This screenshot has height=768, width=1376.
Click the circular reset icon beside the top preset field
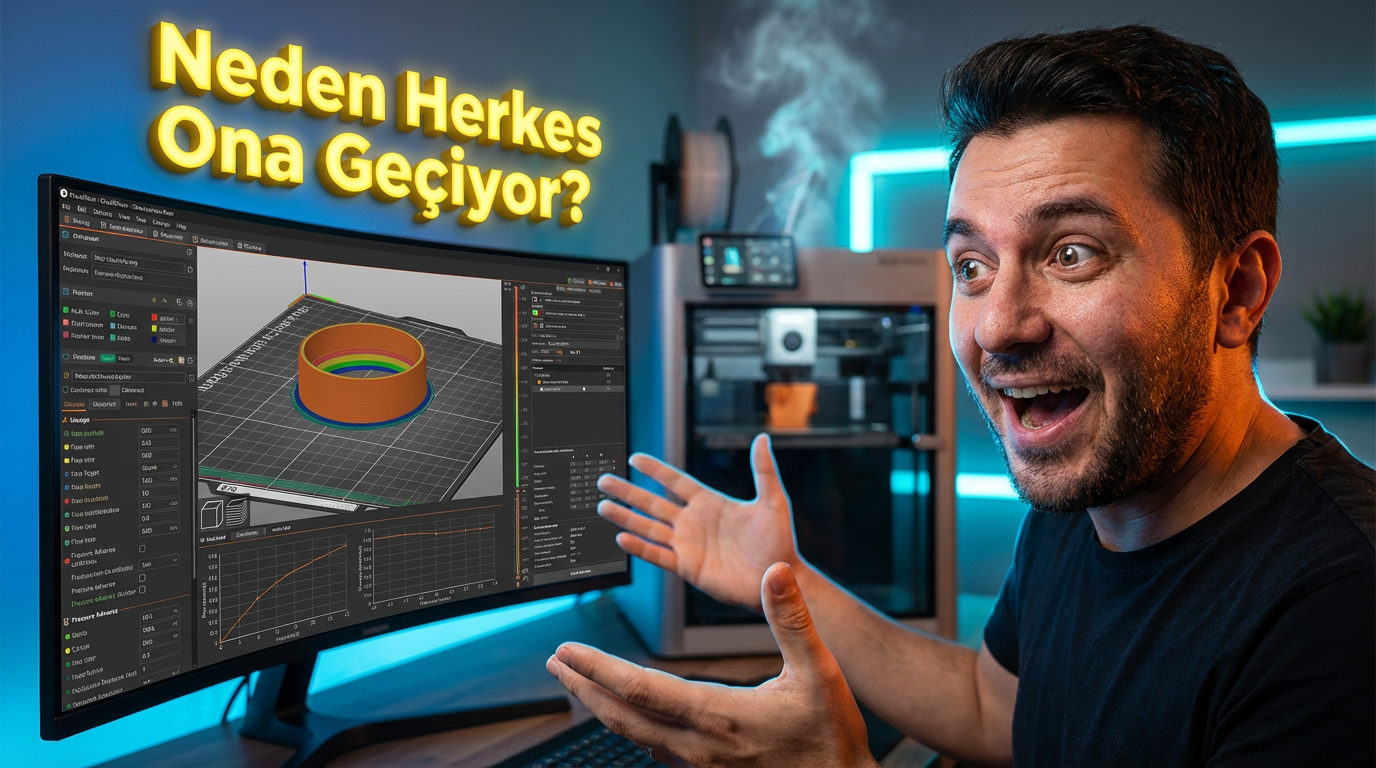[x=189, y=254]
